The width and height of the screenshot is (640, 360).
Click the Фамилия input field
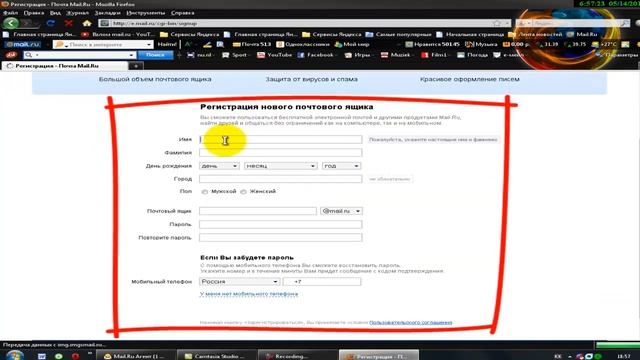(280, 153)
